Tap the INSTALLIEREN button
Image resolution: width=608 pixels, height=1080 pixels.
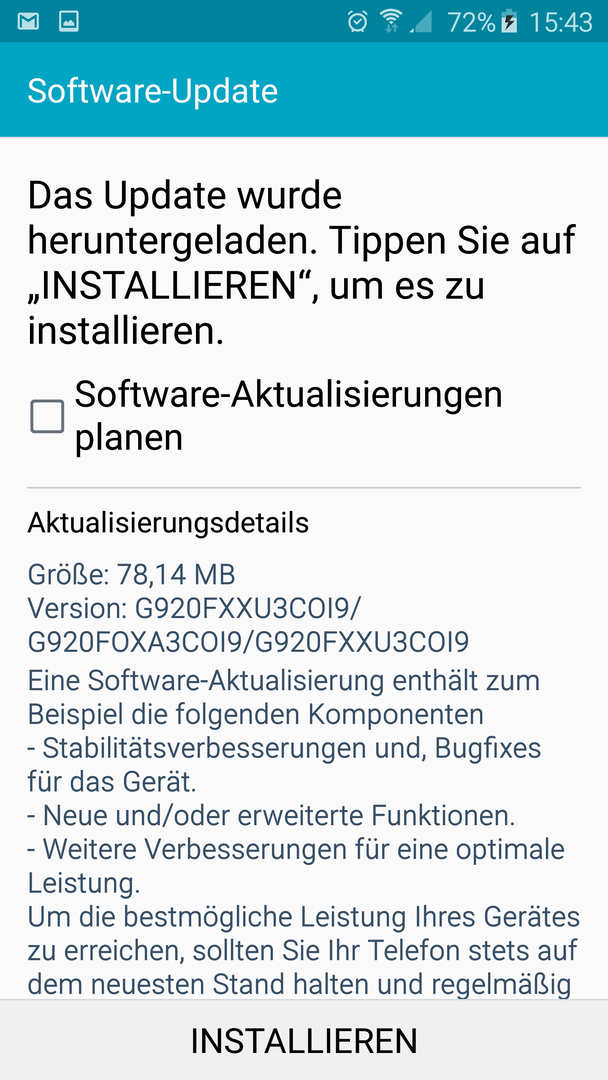(x=304, y=1041)
